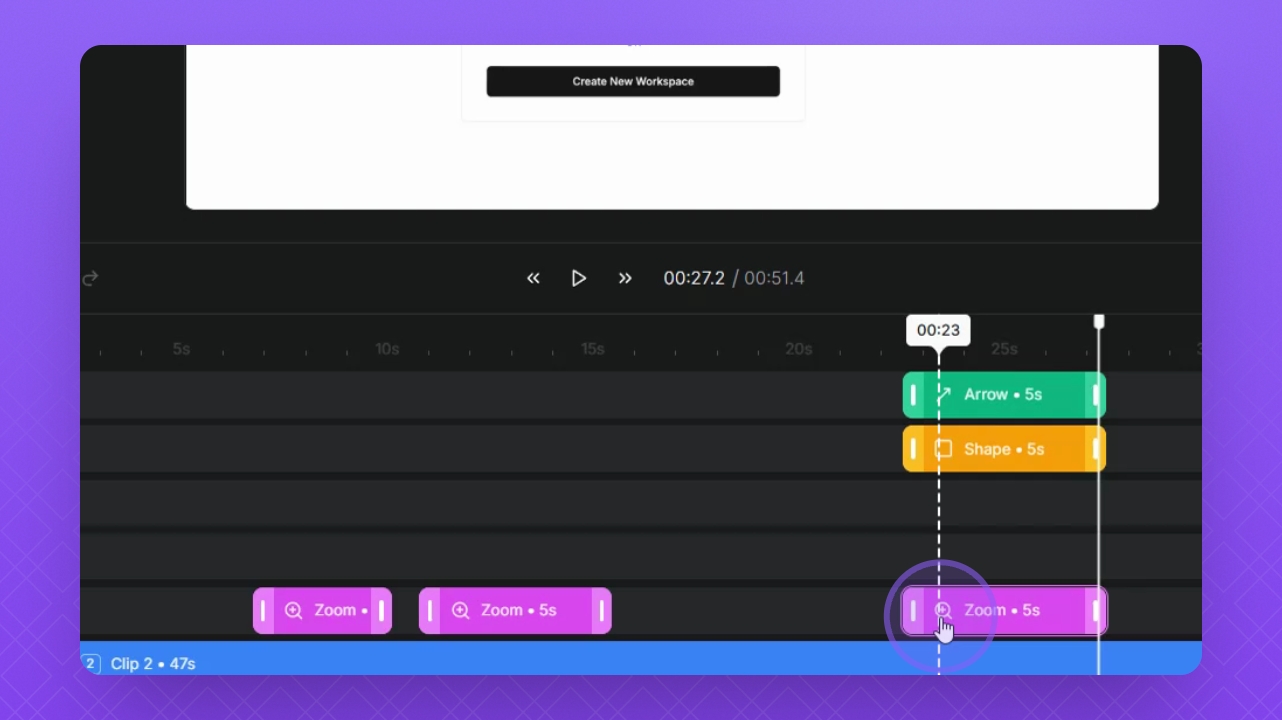
Task: Click the Shape clip's left trim handle
Action: pos(913,449)
